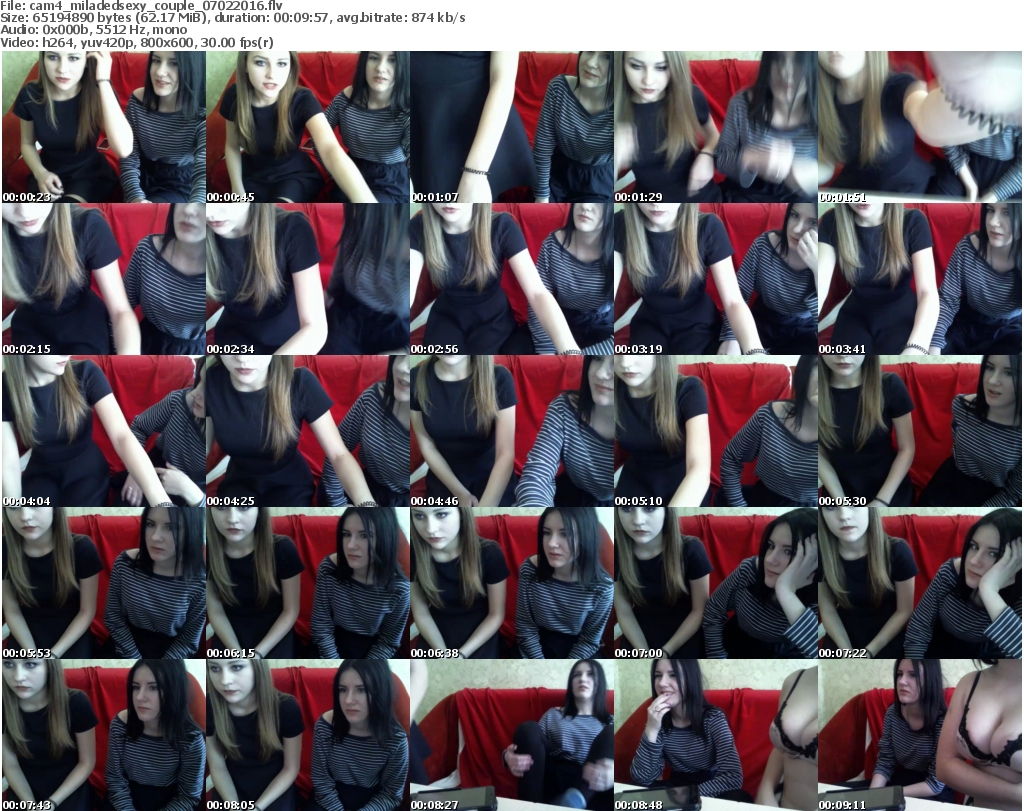
Task: Select the thumbnail stamped 00:02:15
Action: pos(104,279)
